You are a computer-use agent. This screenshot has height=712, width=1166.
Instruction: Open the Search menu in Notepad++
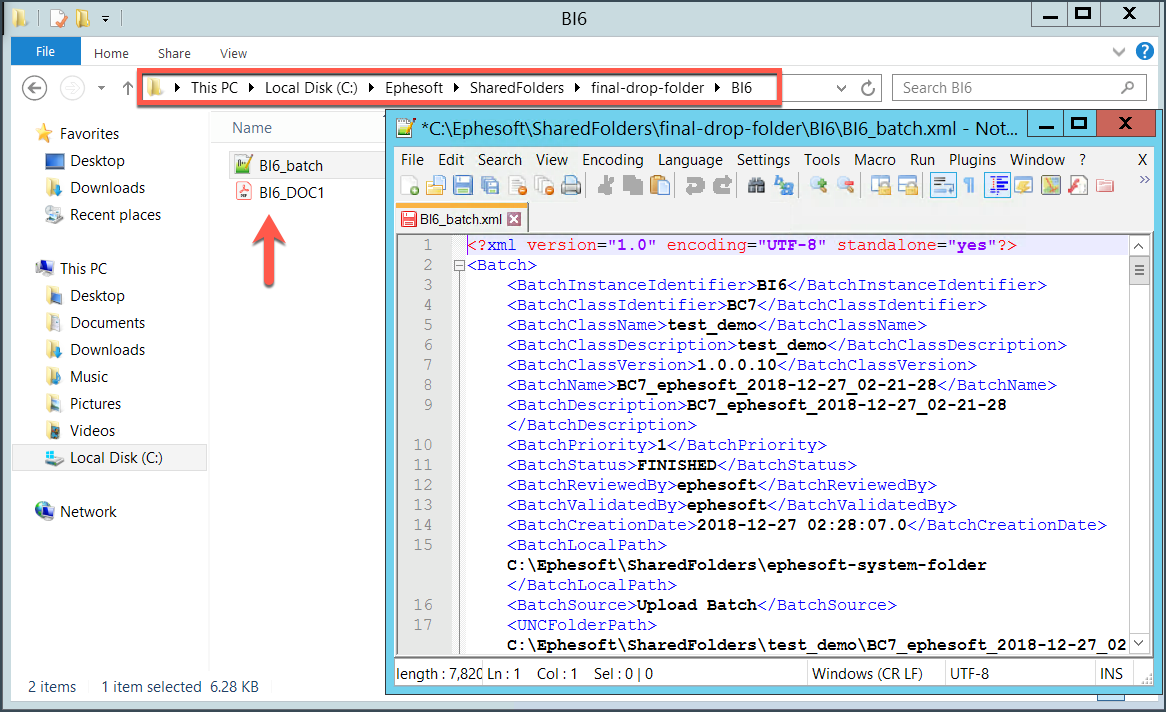(500, 160)
